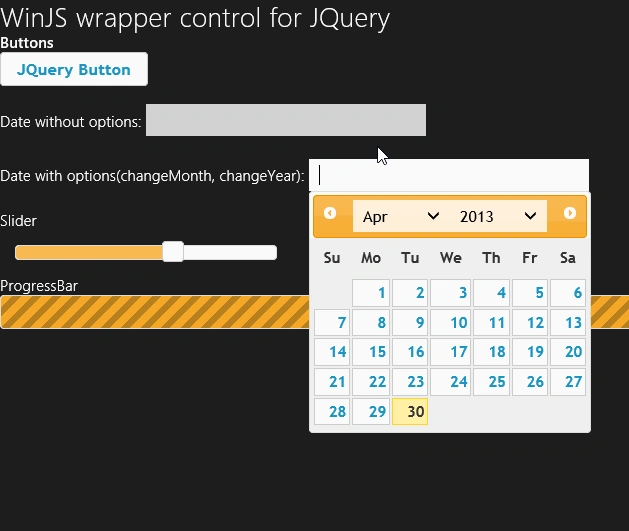Go to previous month in datepicker

330,213
